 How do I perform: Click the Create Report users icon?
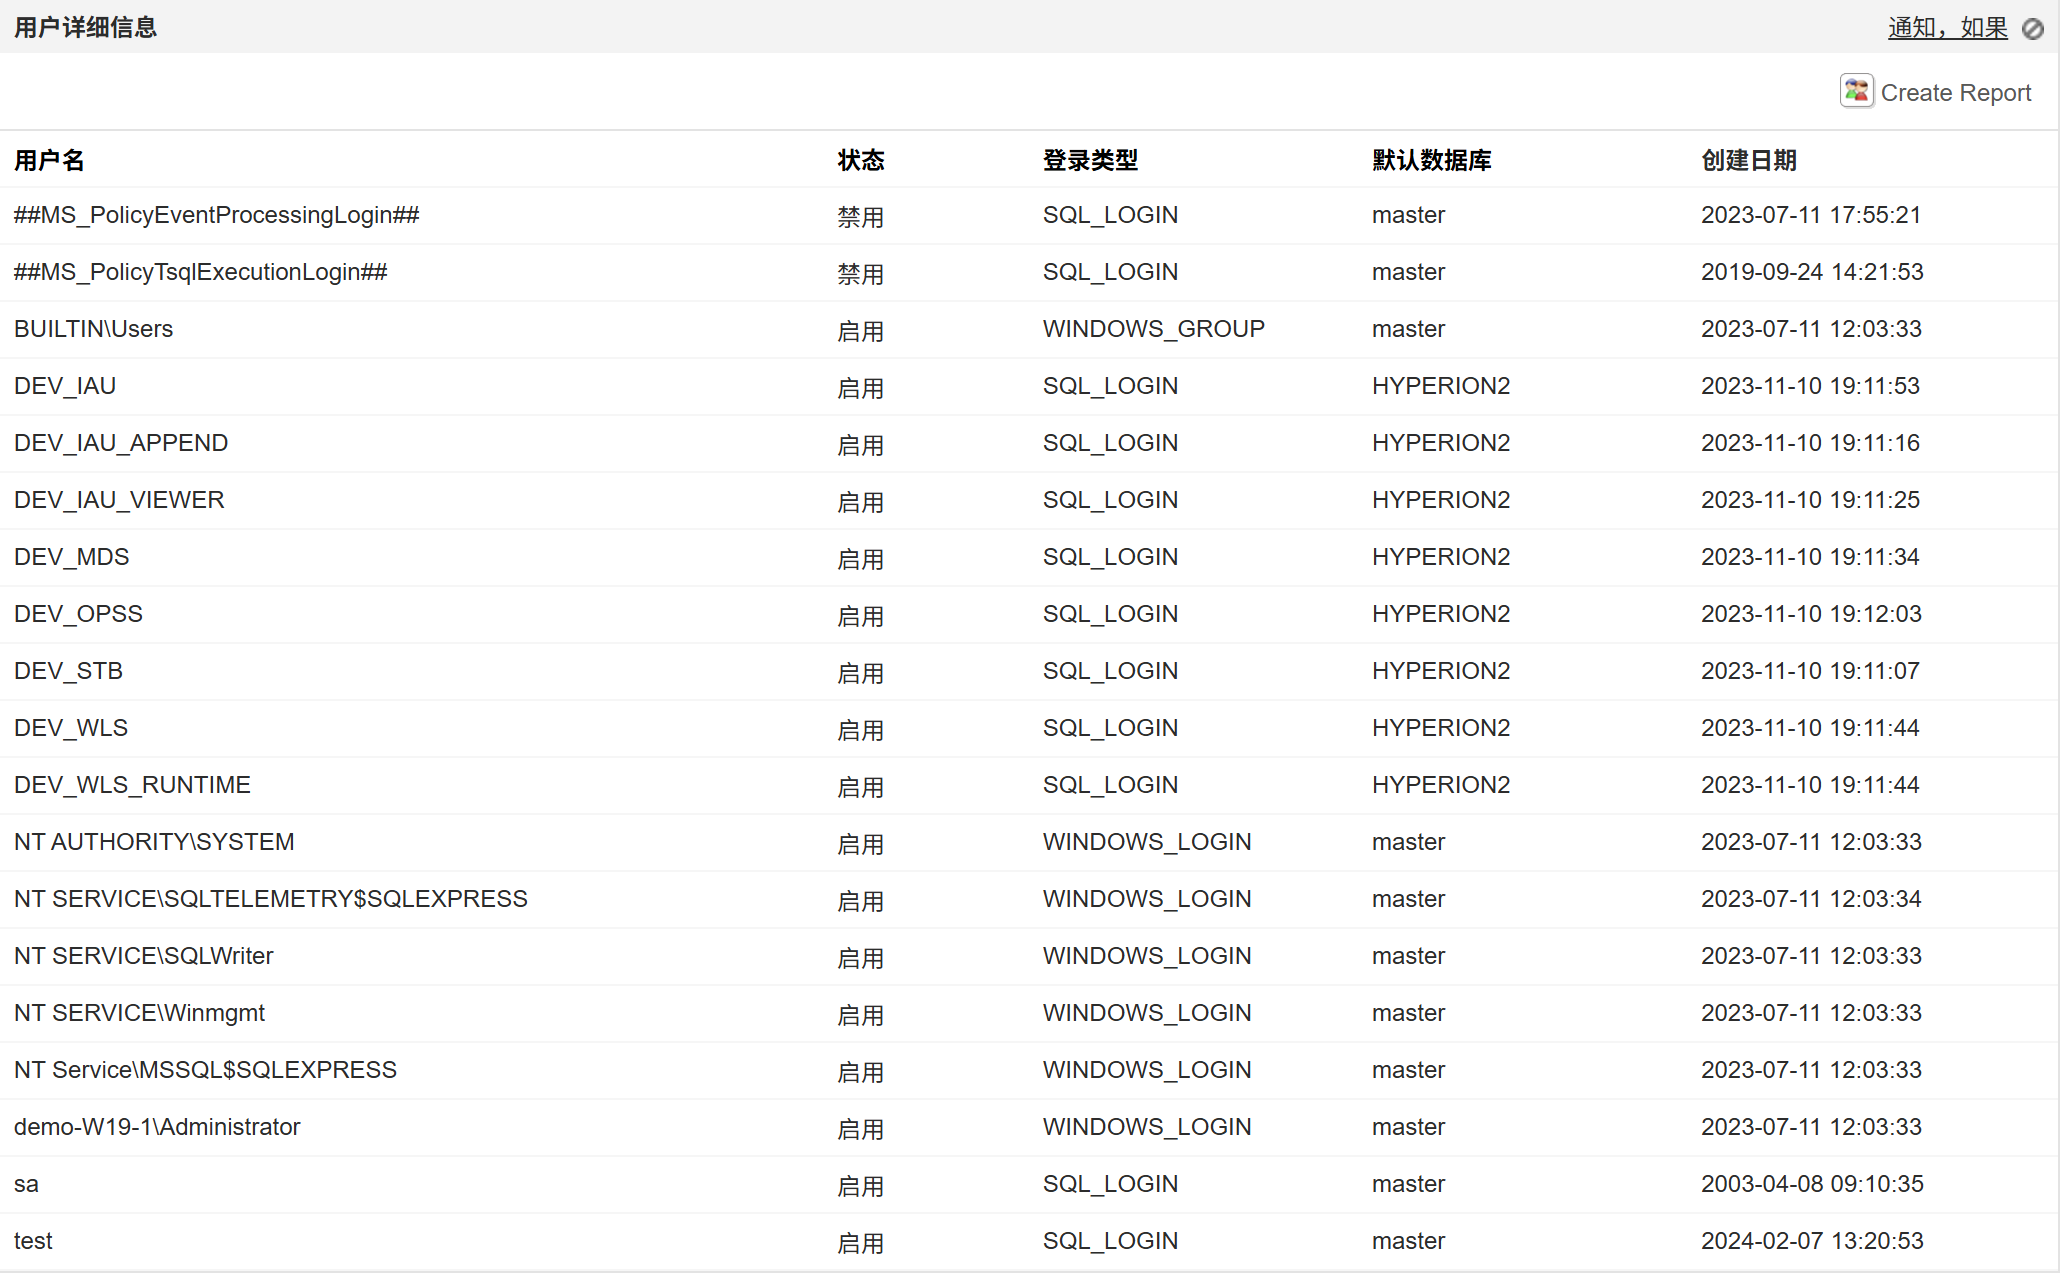[1856, 91]
